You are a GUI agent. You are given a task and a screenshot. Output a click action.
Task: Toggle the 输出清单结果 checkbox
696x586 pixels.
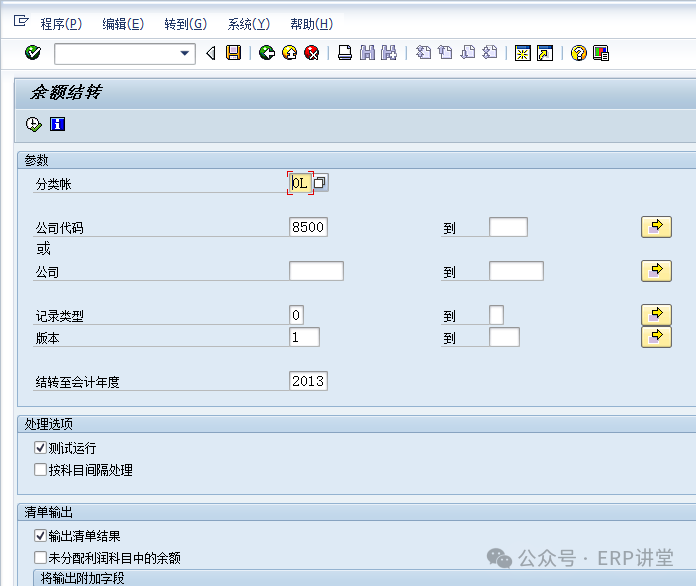41,536
